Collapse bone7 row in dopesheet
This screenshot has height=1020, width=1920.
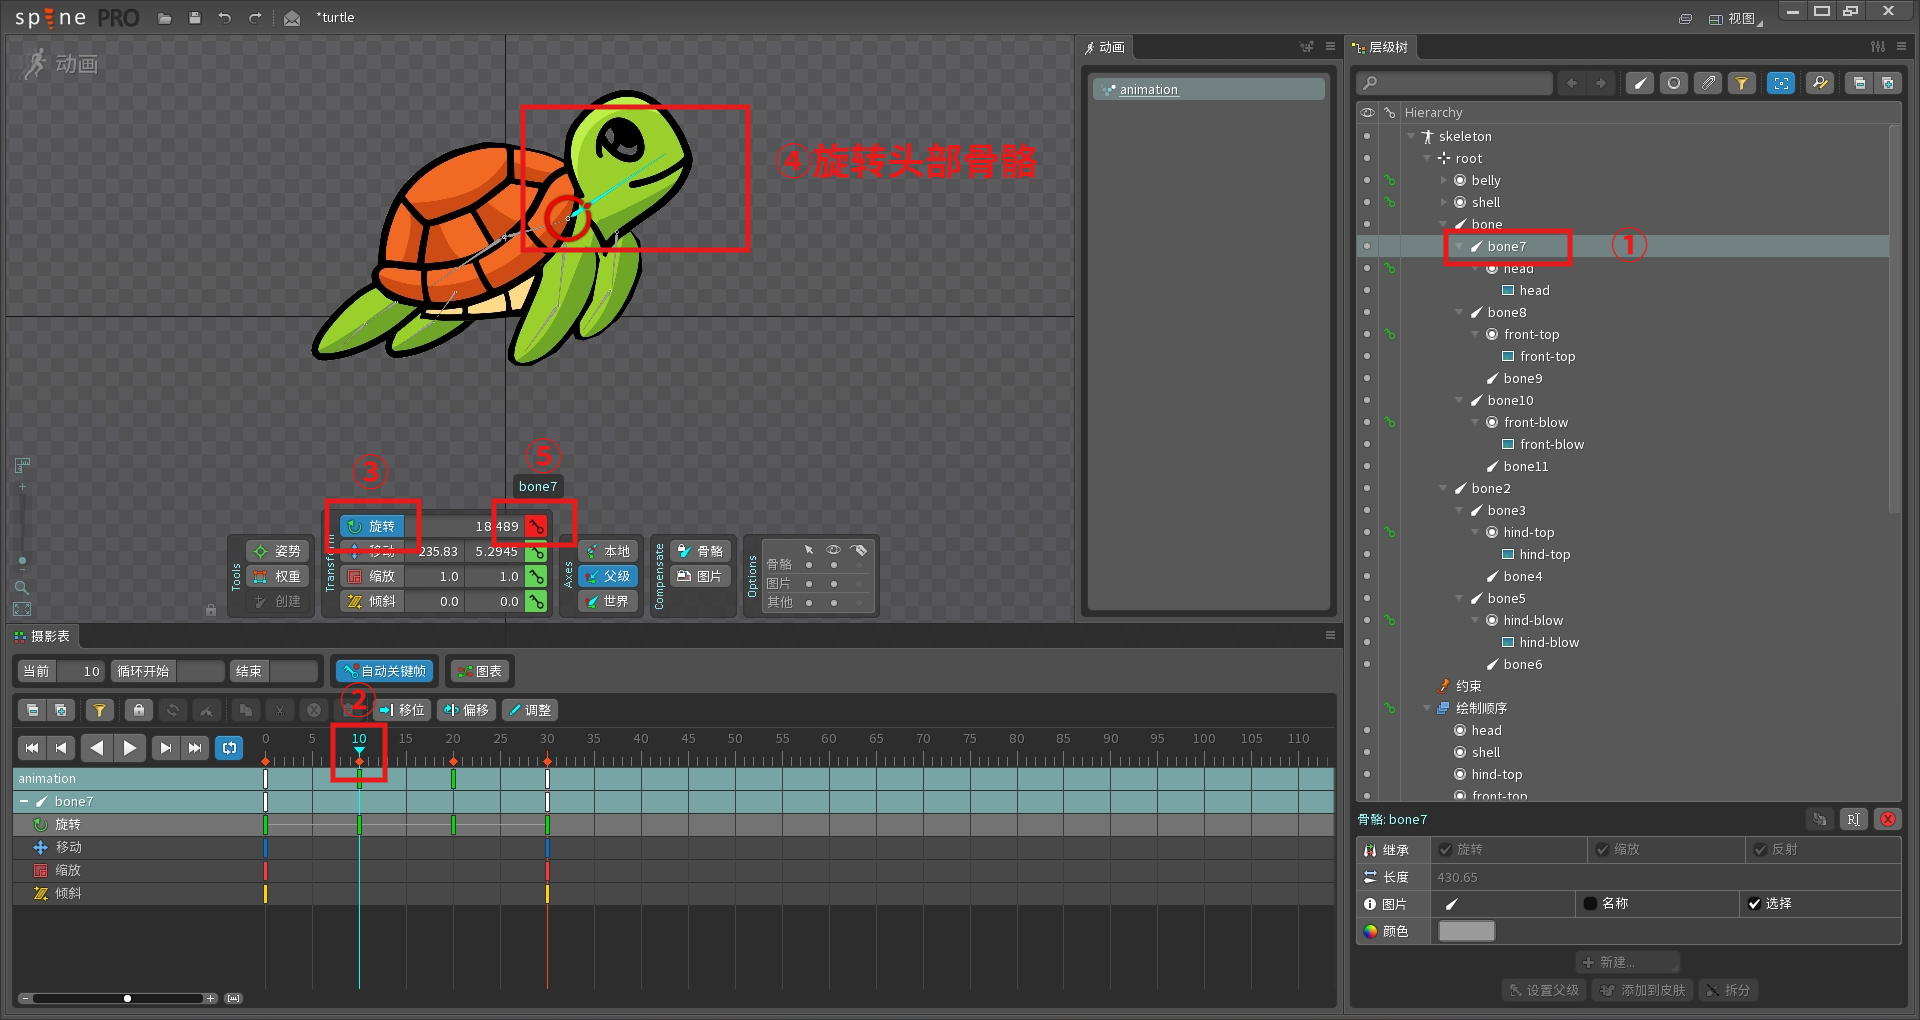(x=24, y=802)
